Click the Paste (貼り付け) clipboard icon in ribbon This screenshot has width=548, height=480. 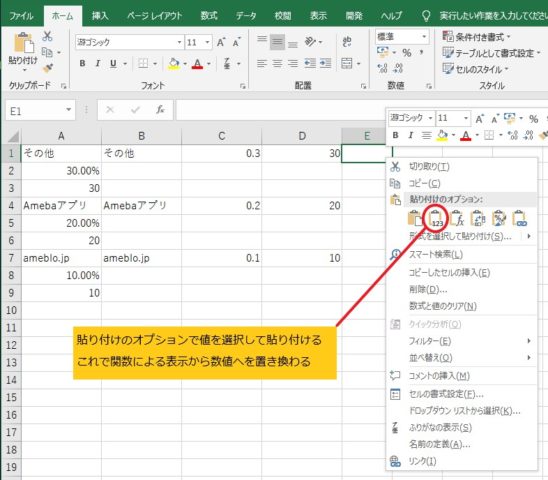pos(23,43)
